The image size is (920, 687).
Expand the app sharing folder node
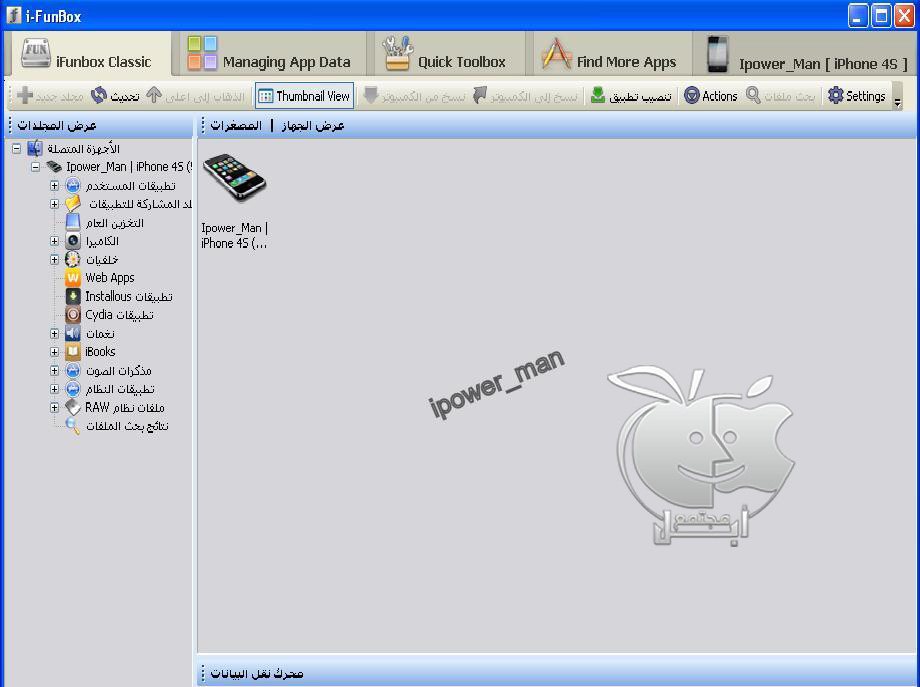(x=54, y=204)
